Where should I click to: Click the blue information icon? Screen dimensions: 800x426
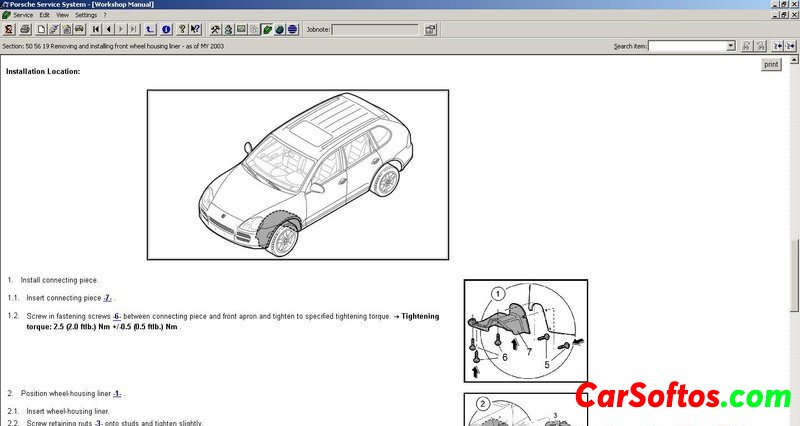tap(166, 29)
